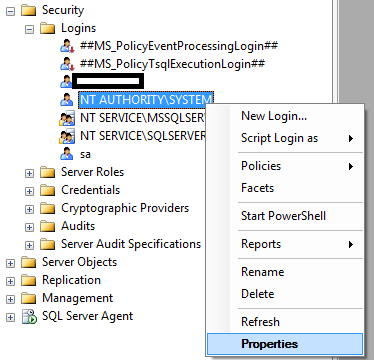This screenshot has height=360, width=374.
Task: Click the ##MS_PolicyTsqlExecutionLogin## disabled login icon
Action: click(67, 64)
